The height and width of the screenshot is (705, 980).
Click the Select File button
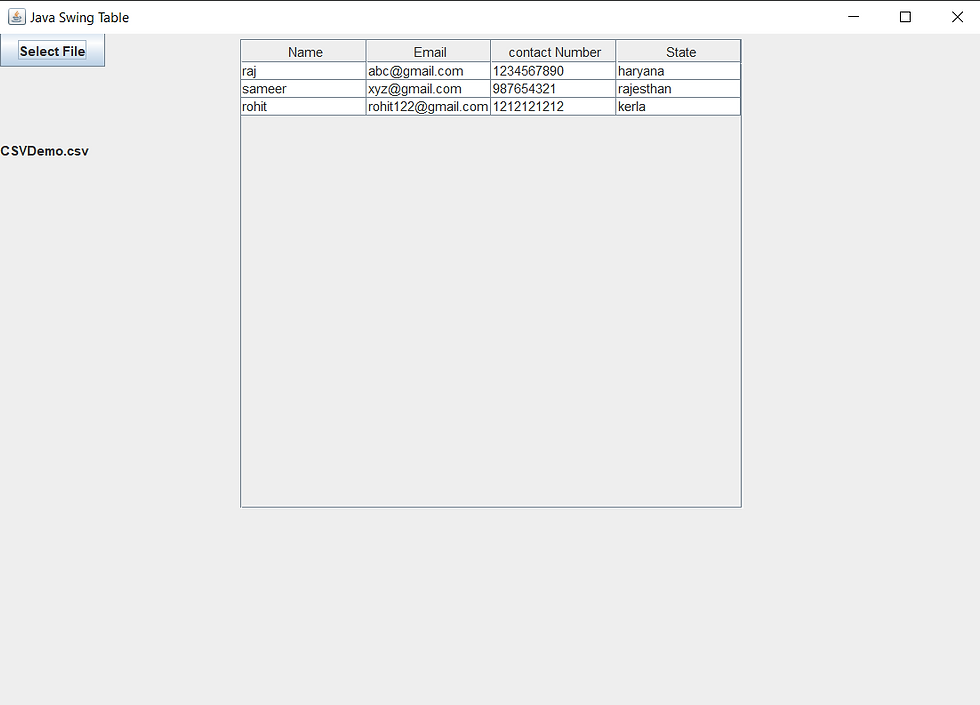(x=52, y=51)
